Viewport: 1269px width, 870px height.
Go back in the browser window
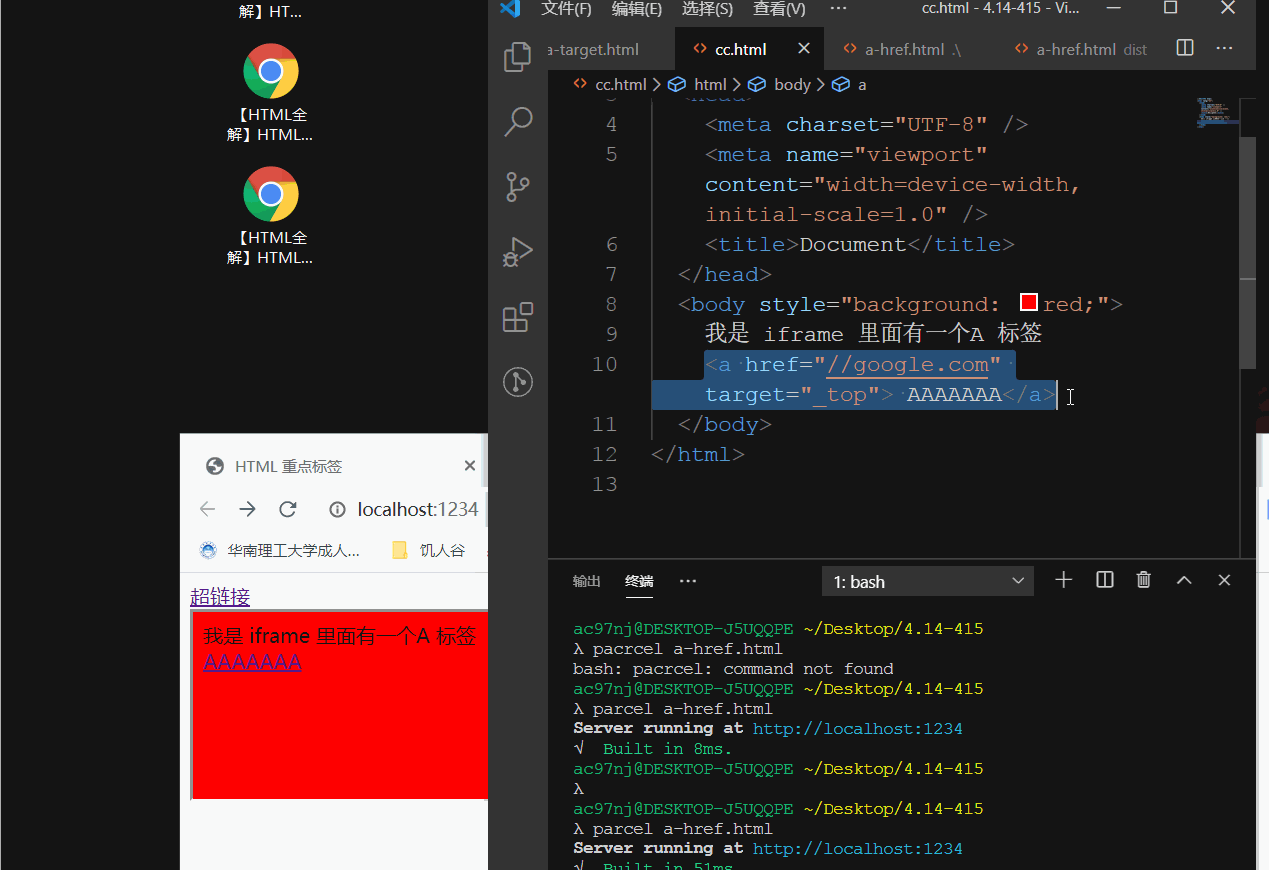(207, 509)
